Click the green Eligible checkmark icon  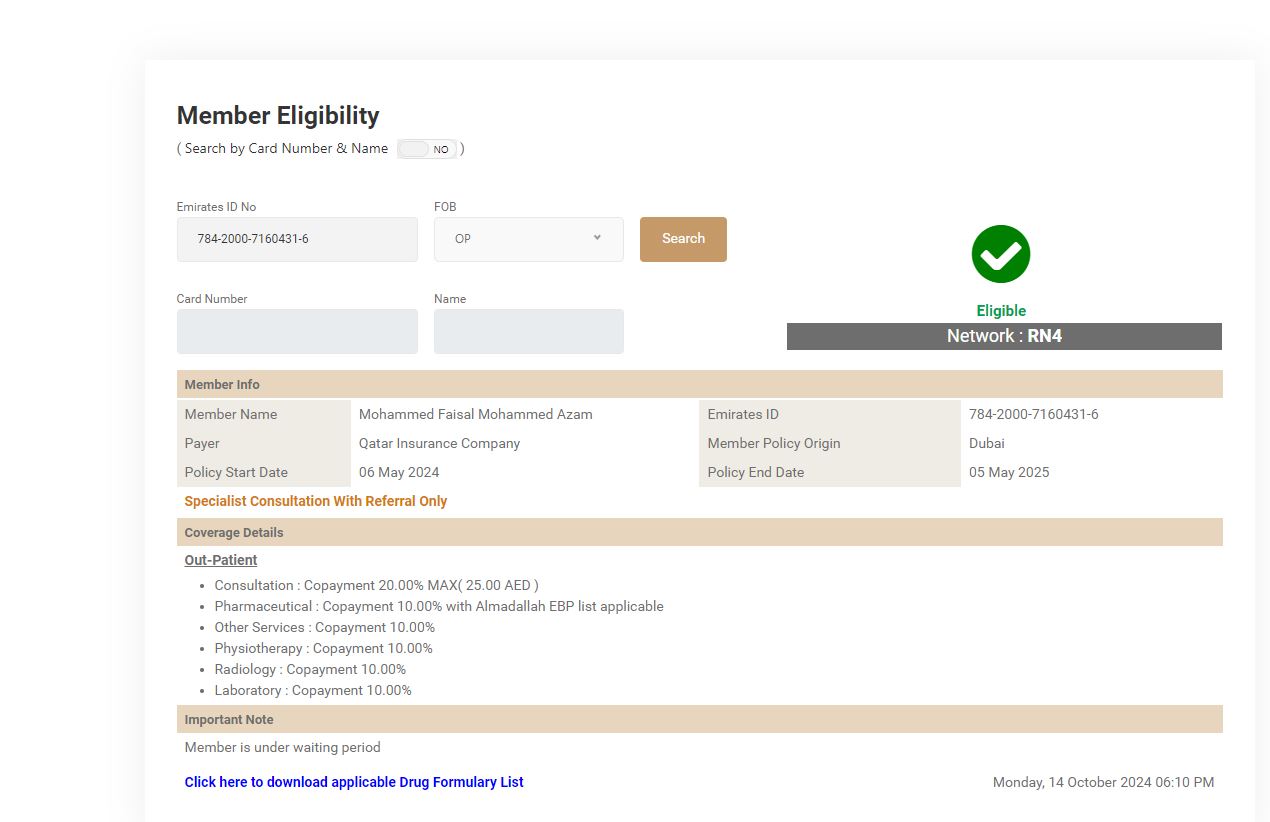[1000, 254]
